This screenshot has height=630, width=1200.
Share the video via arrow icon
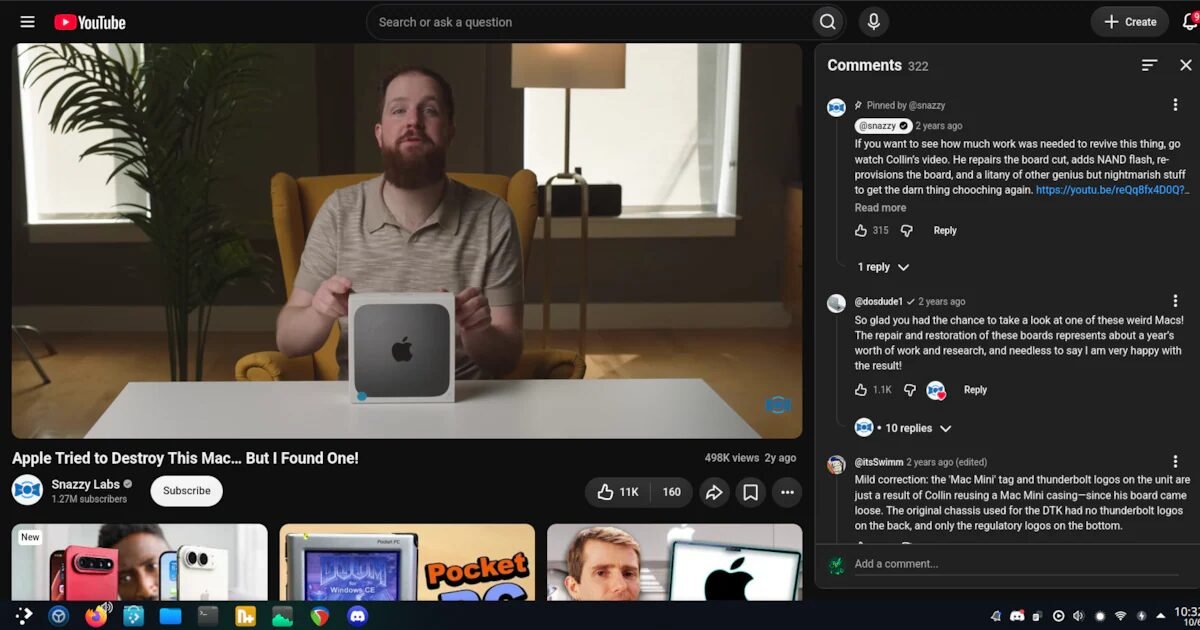pyautogui.click(x=714, y=492)
